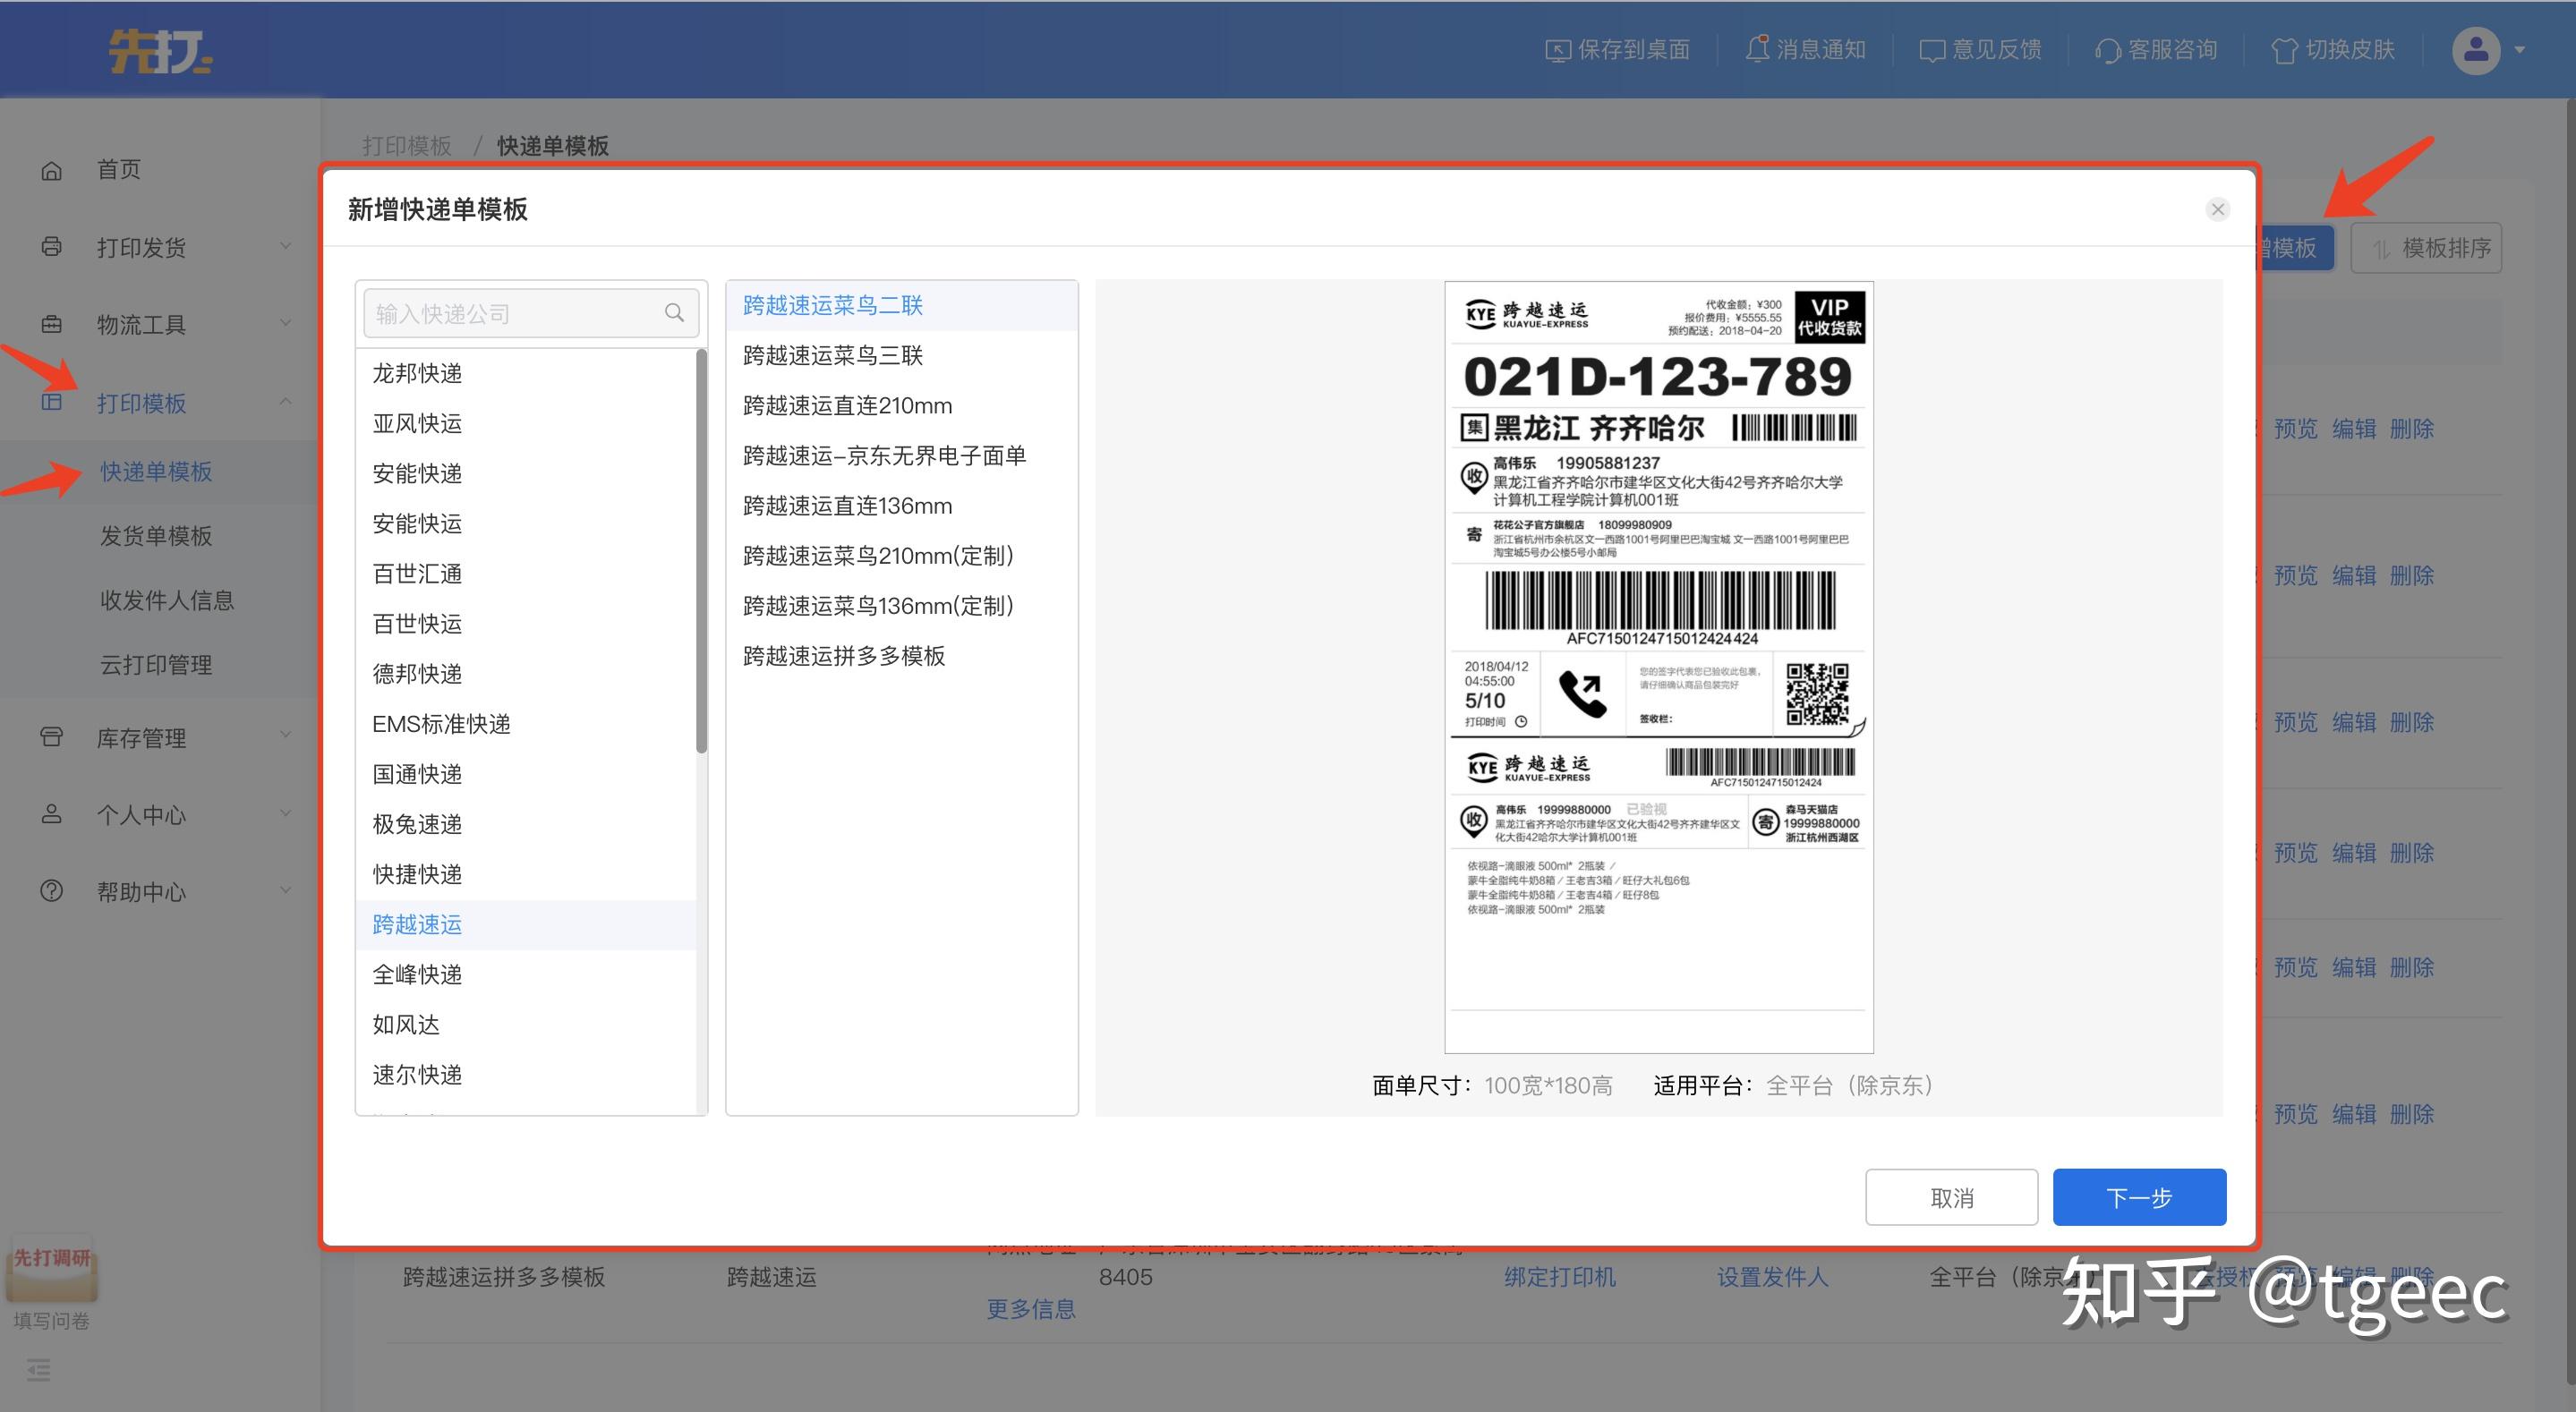Click the 更多信息 link
Viewport: 2576px width, 1412px height.
(x=1031, y=1309)
